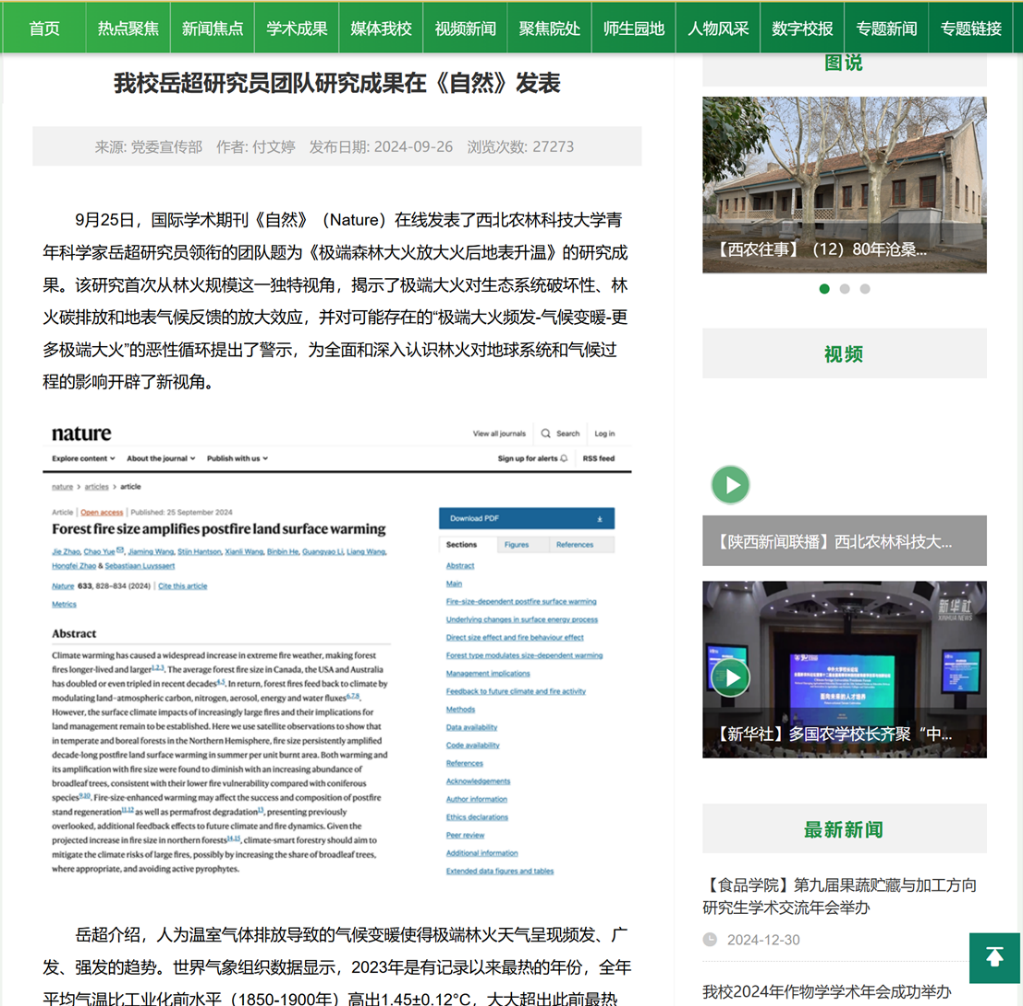The width and height of the screenshot is (1023, 1006).
Task: Click the 视频 section heading
Action: click(843, 354)
